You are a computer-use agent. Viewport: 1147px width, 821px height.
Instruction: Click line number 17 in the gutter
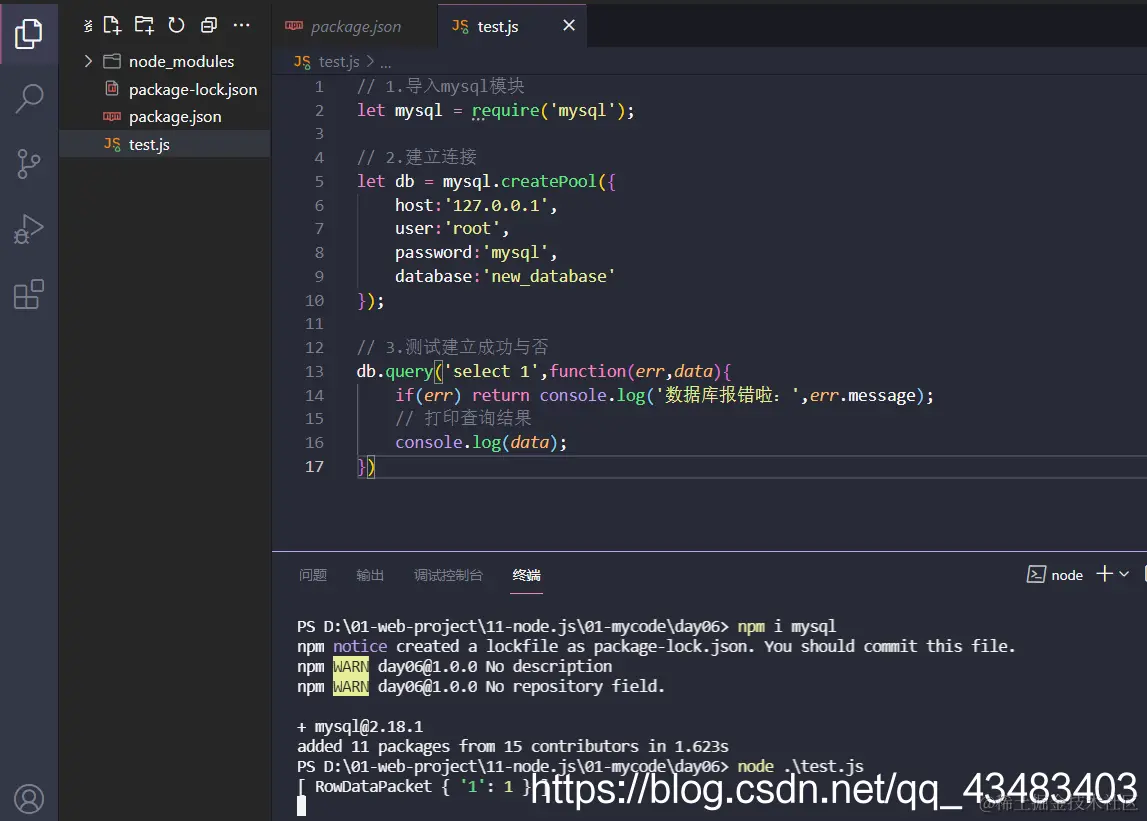pos(315,466)
